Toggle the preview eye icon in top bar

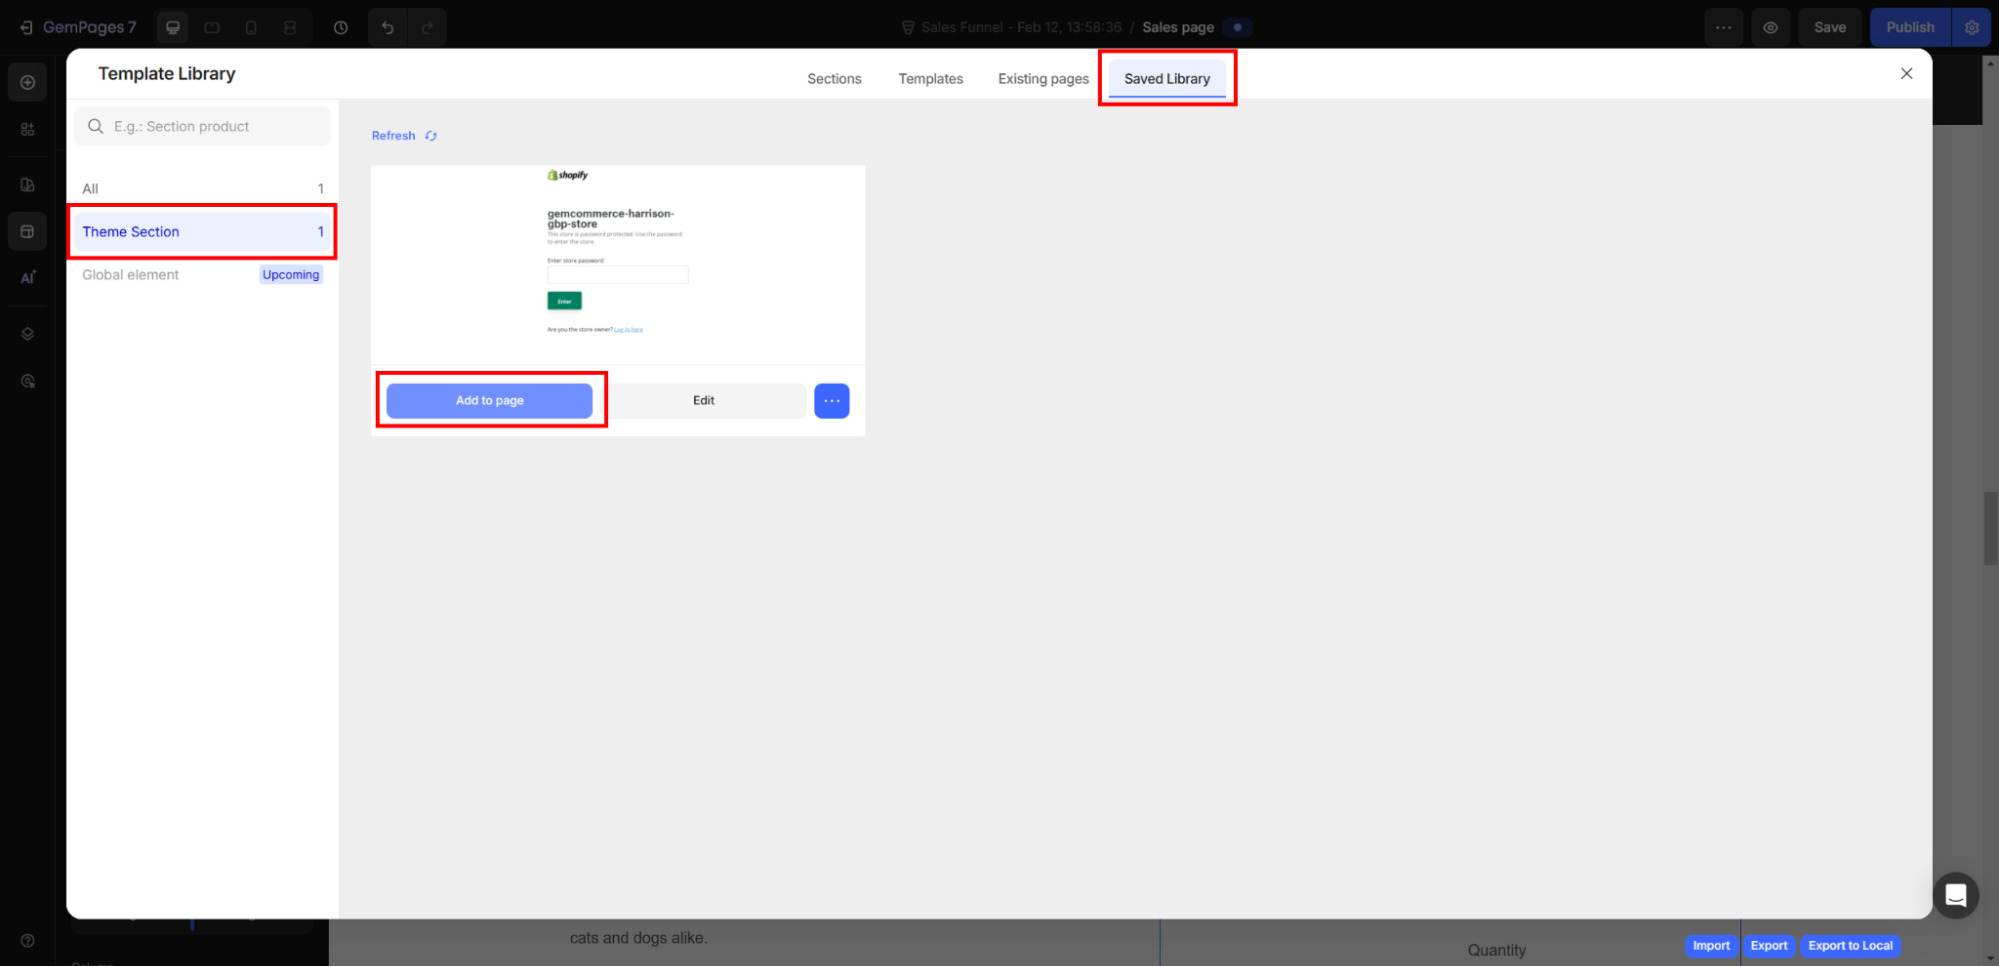[x=1771, y=27]
